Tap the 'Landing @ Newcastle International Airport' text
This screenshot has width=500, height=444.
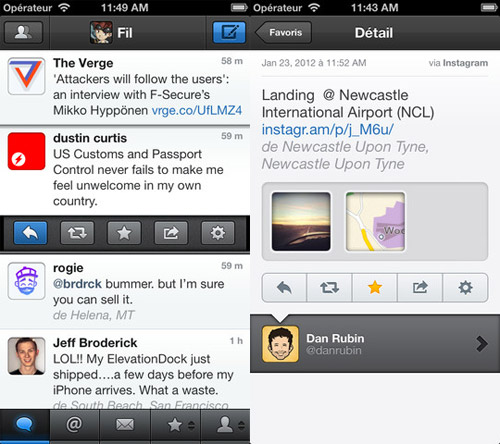tap(348, 104)
